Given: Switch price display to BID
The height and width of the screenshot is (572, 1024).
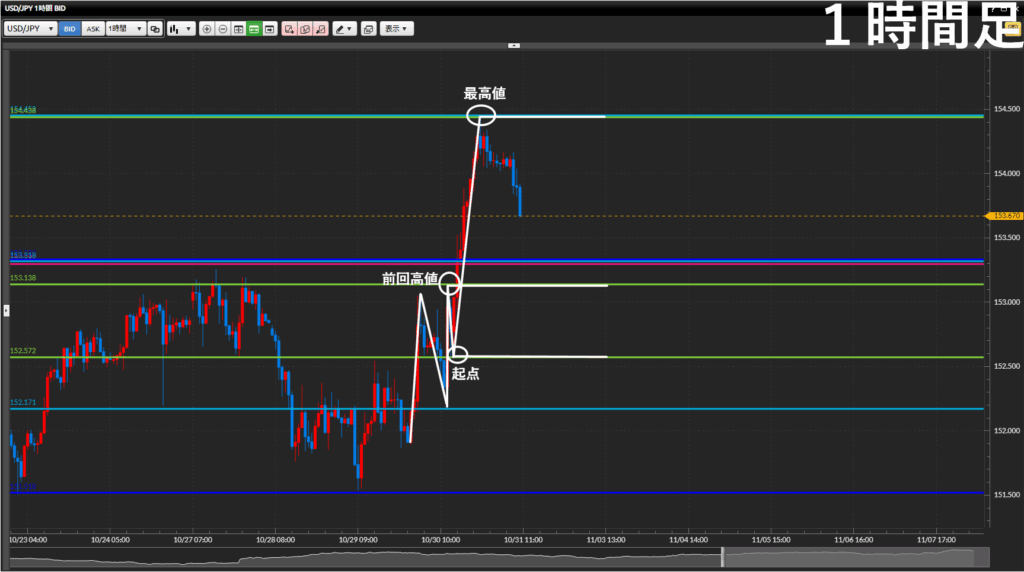Looking at the screenshot, I should pyautogui.click(x=70, y=29).
